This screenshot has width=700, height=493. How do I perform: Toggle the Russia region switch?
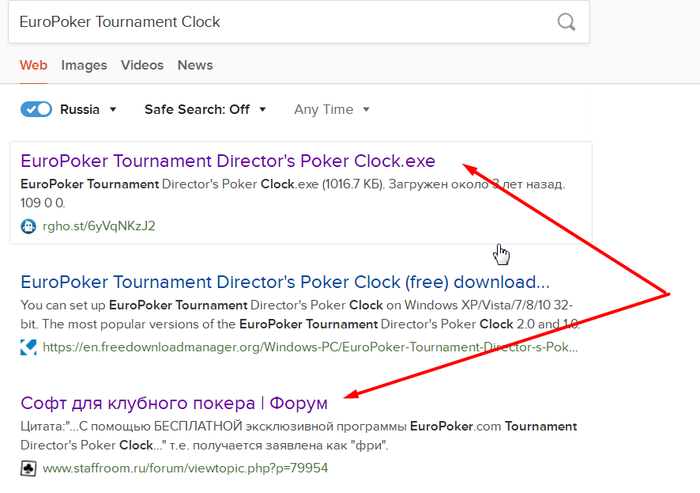coord(36,109)
